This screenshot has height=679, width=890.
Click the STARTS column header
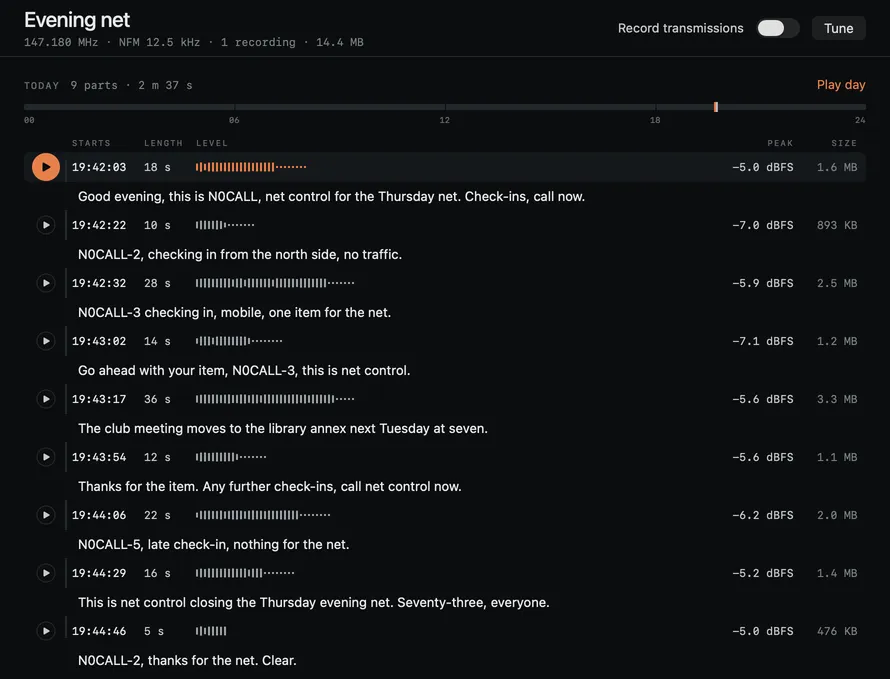[91, 143]
